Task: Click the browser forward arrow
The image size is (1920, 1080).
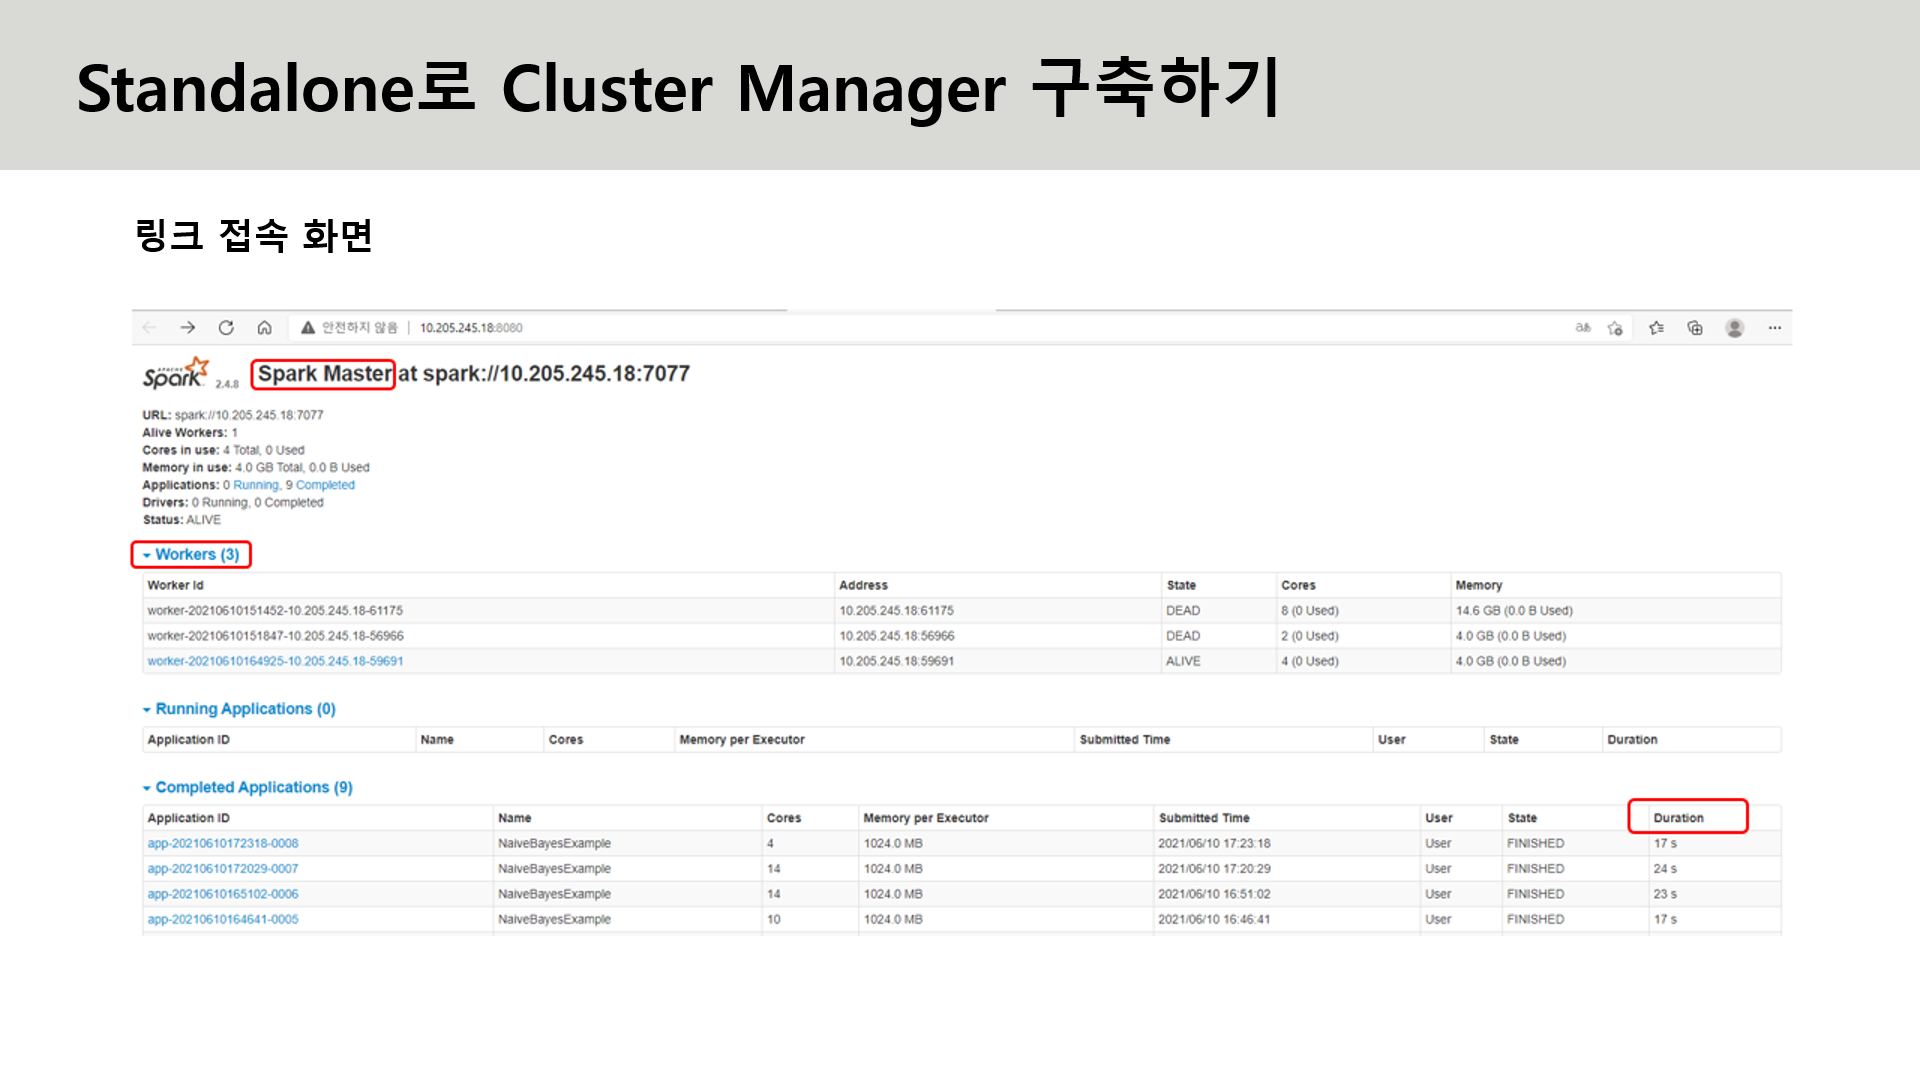Action: tap(188, 328)
